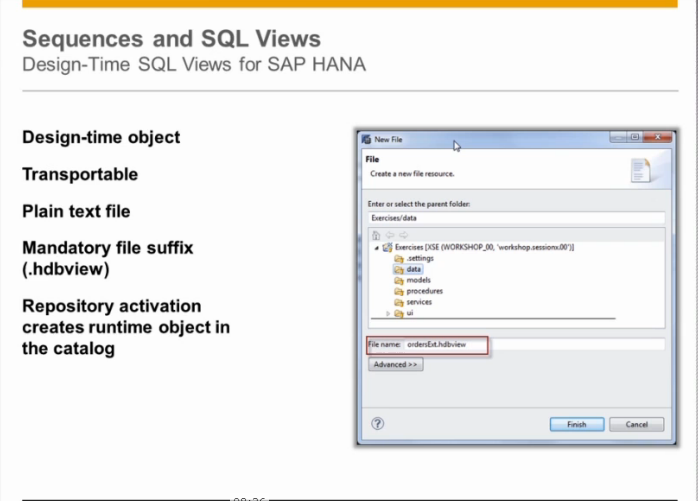Viewport: 698px width, 501px height.
Task: Click 'Enter or select the parent folder' label
Action: click(419, 204)
